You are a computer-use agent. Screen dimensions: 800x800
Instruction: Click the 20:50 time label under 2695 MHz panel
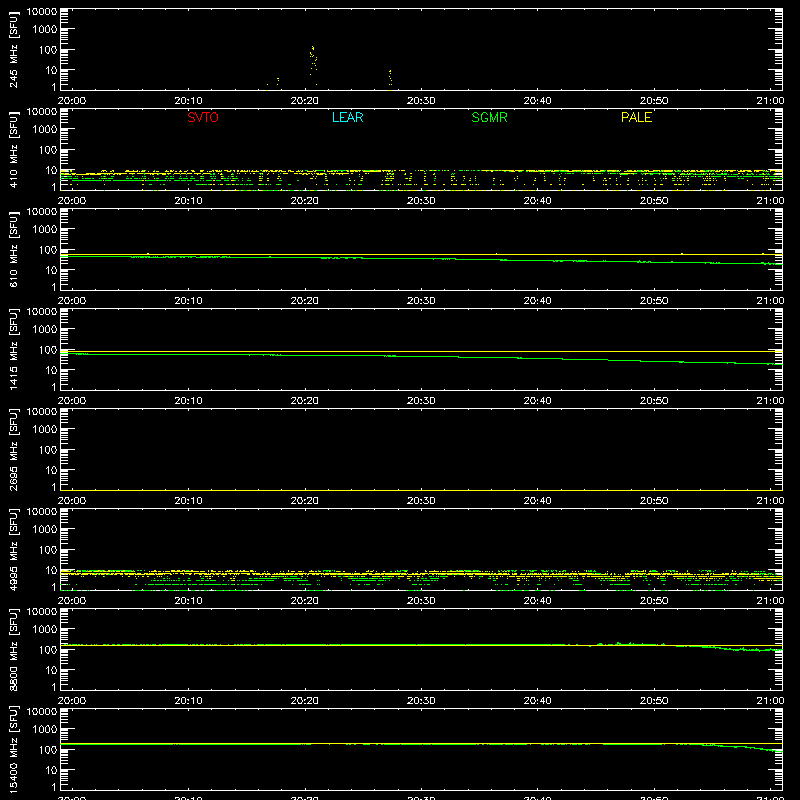[654, 501]
